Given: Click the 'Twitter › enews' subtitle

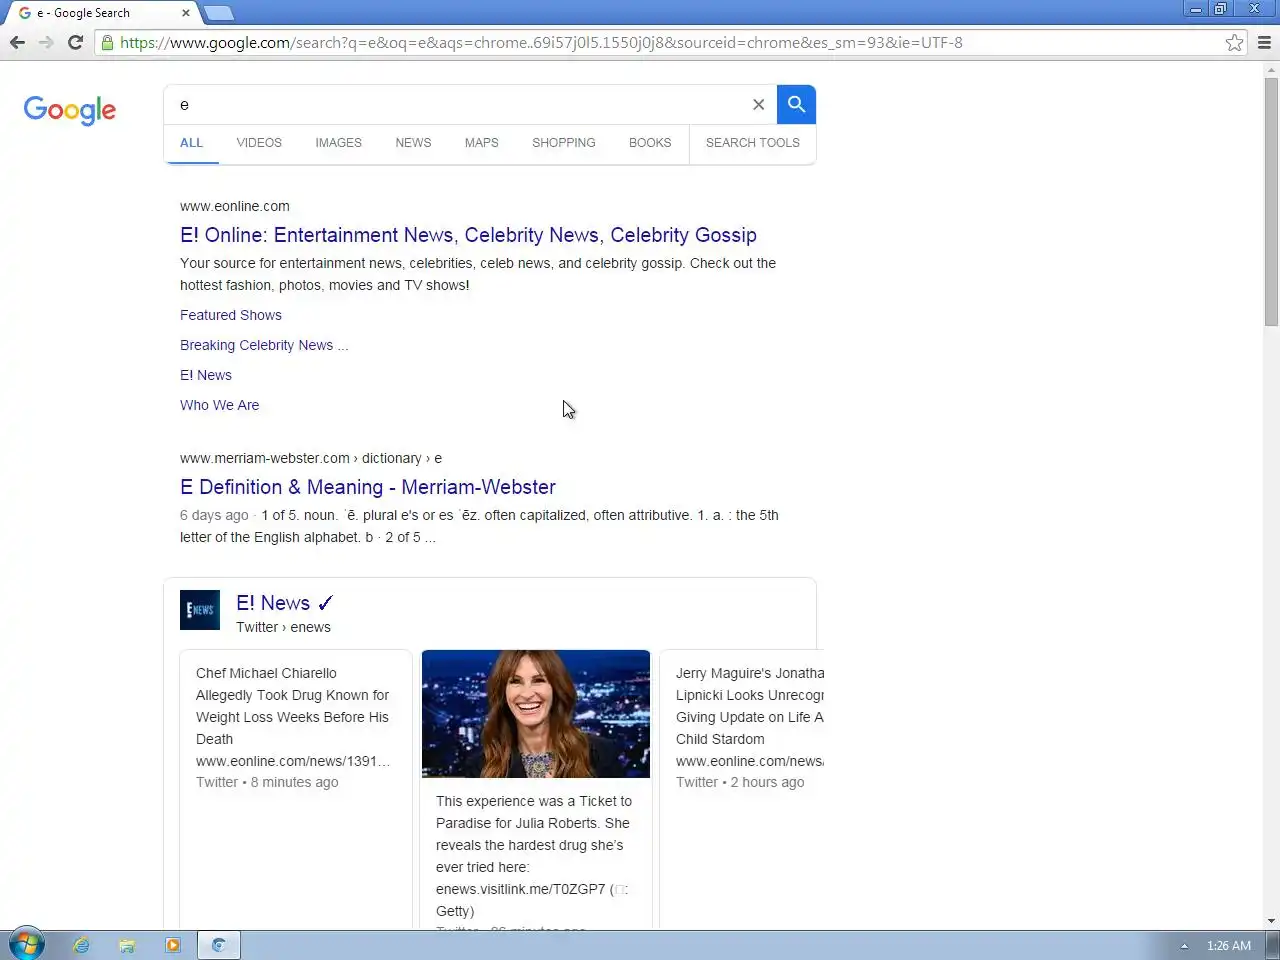Looking at the screenshot, I should point(283,627).
